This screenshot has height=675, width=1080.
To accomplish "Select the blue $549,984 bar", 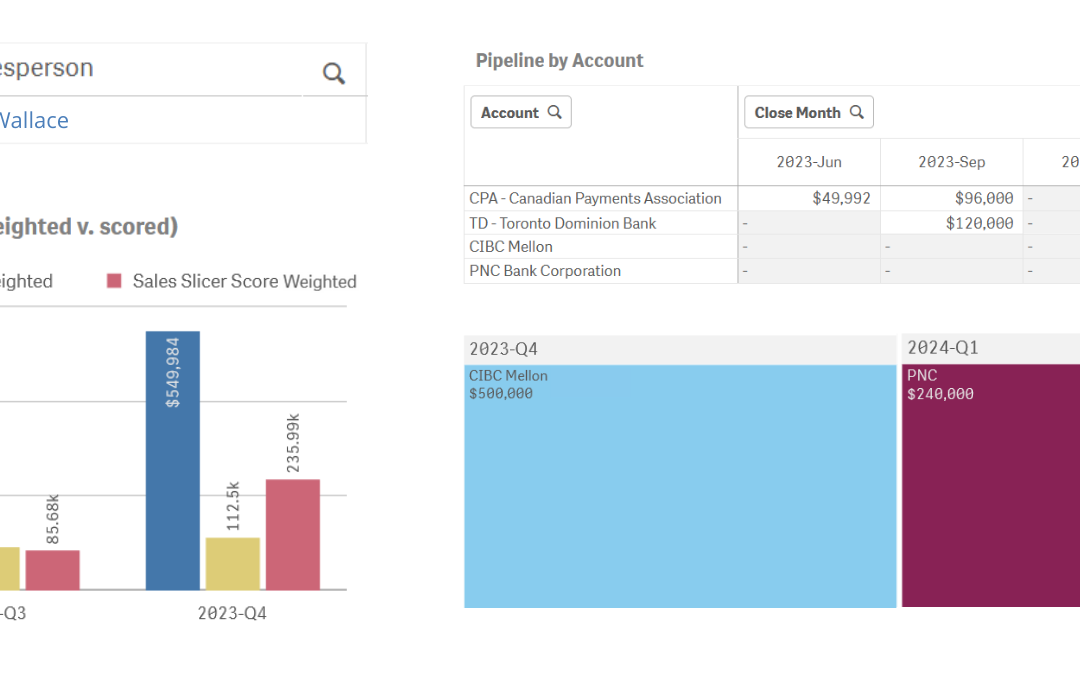I will pos(173,460).
